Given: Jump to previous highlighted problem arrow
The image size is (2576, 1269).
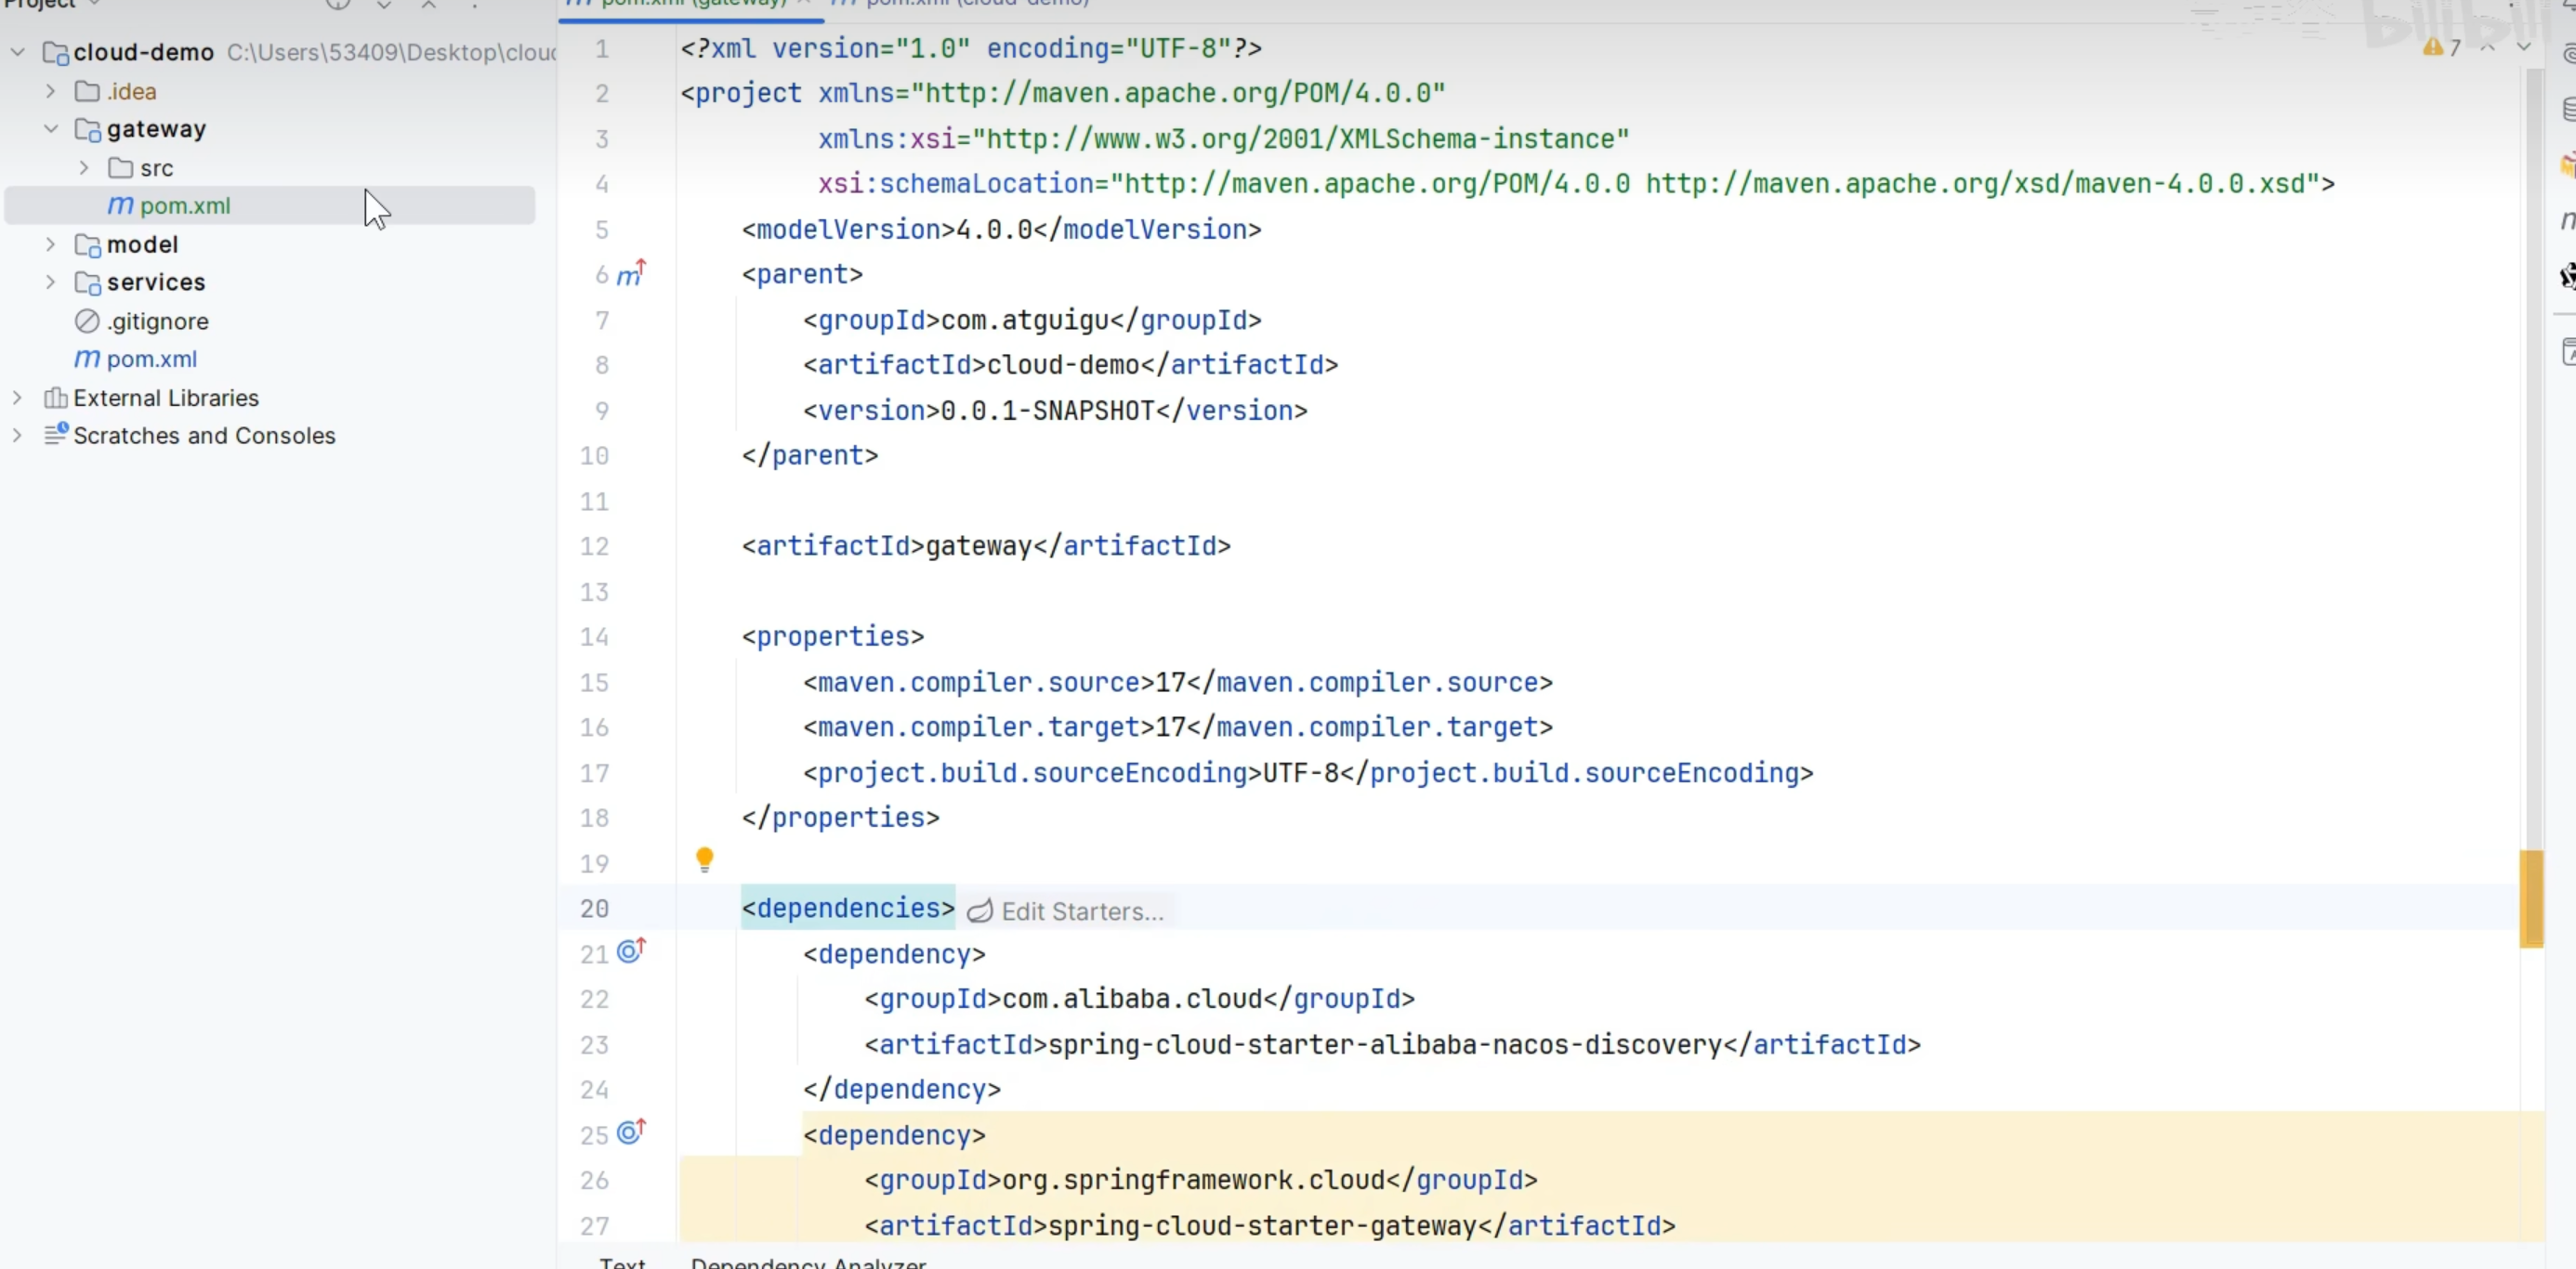Looking at the screenshot, I should pos(2488,48).
